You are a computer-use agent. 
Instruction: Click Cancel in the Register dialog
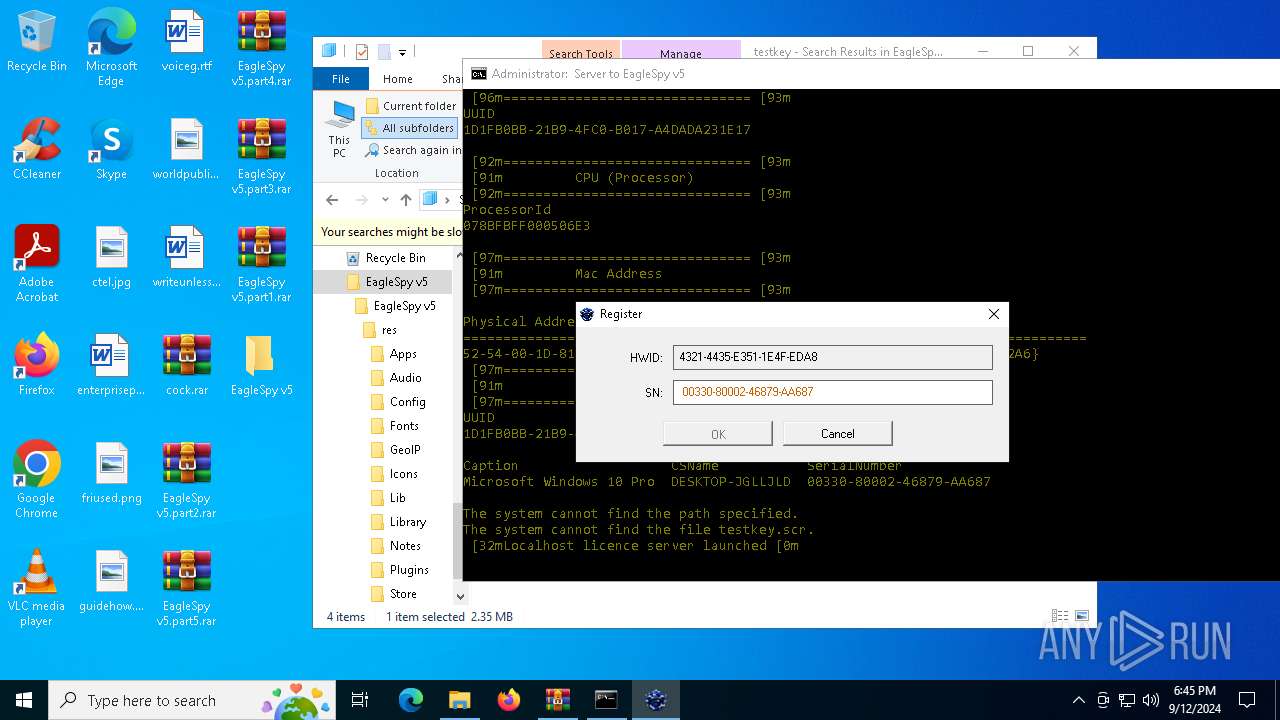(x=837, y=433)
